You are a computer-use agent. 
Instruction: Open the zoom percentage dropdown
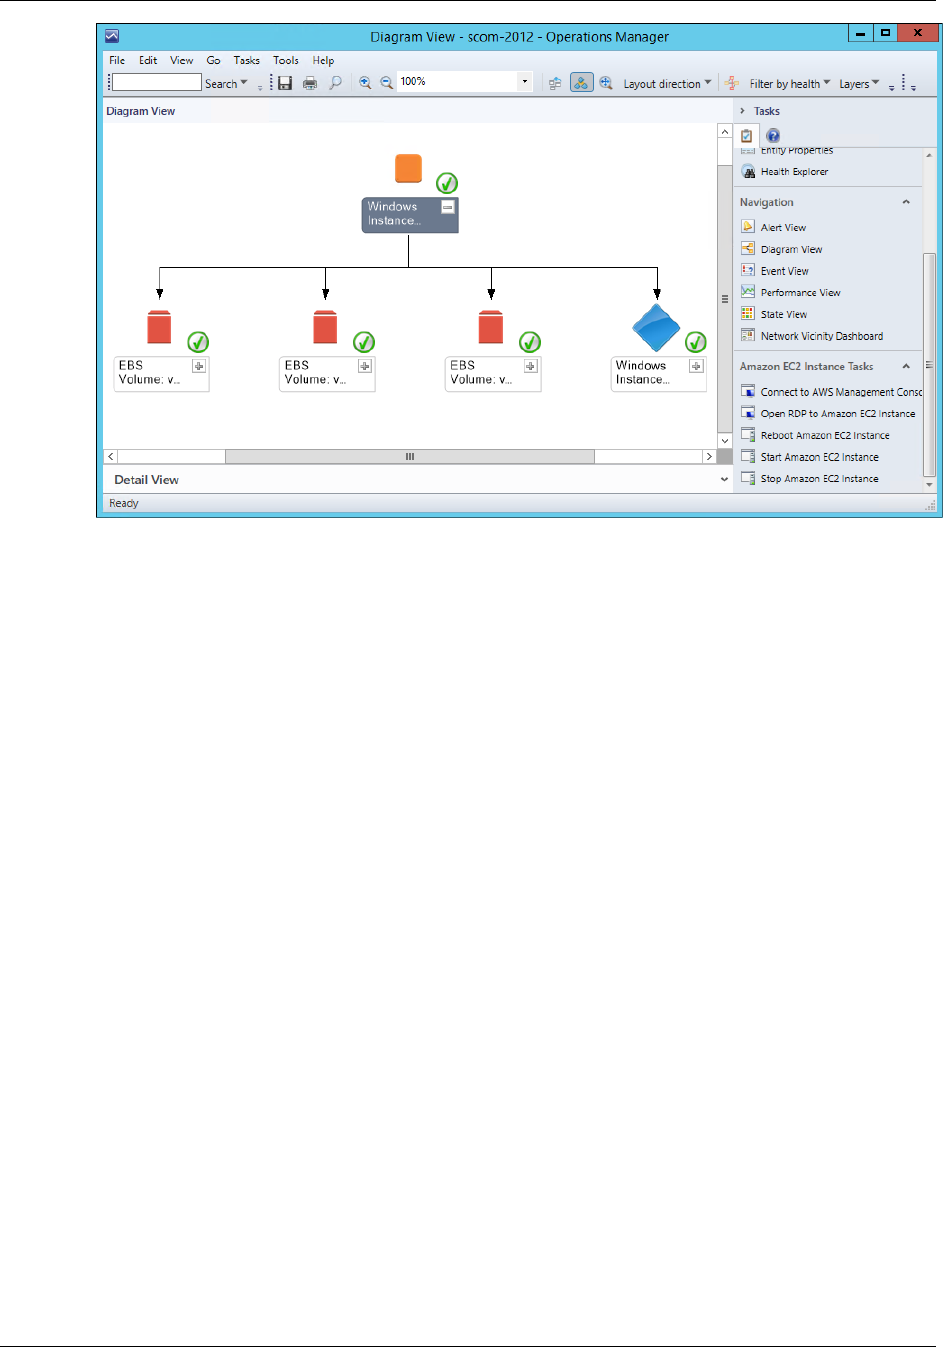coord(525,82)
